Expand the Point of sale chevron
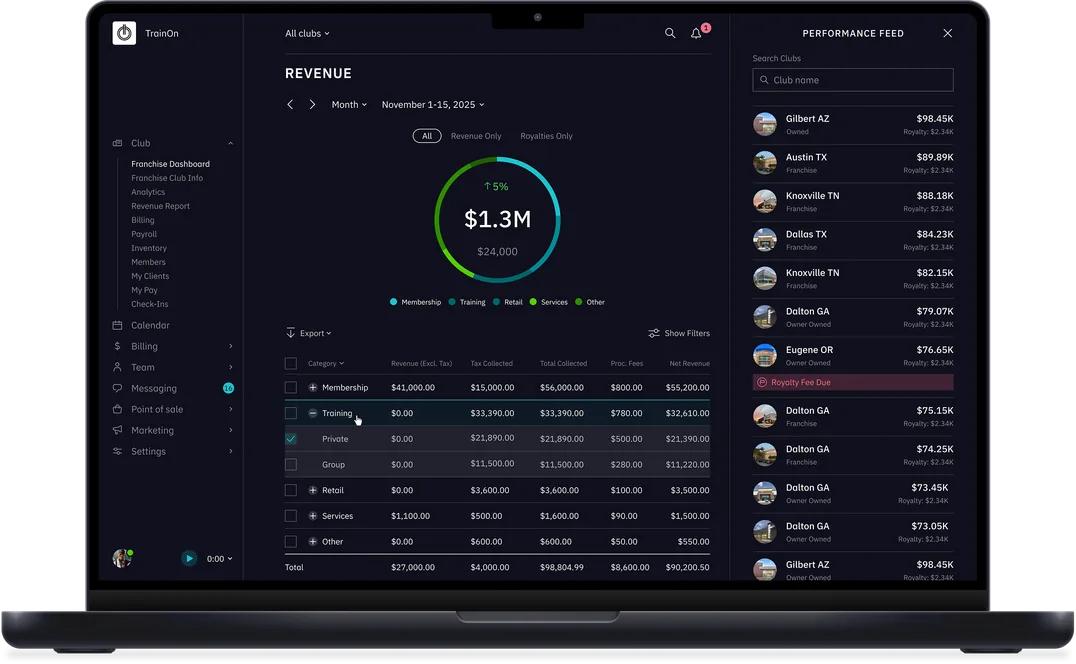Screen dimensions: 1076x664 point(231,410)
